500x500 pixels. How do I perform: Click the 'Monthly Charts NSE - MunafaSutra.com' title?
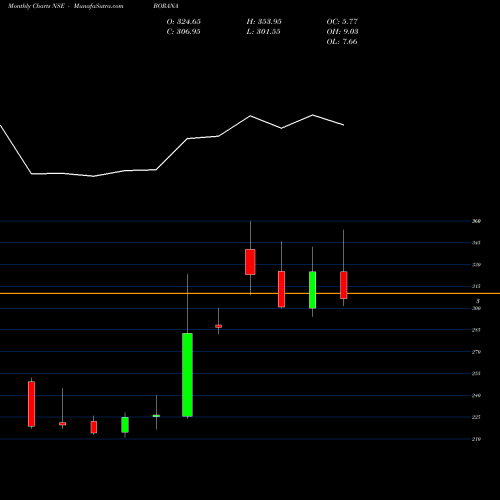tap(65, 6)
